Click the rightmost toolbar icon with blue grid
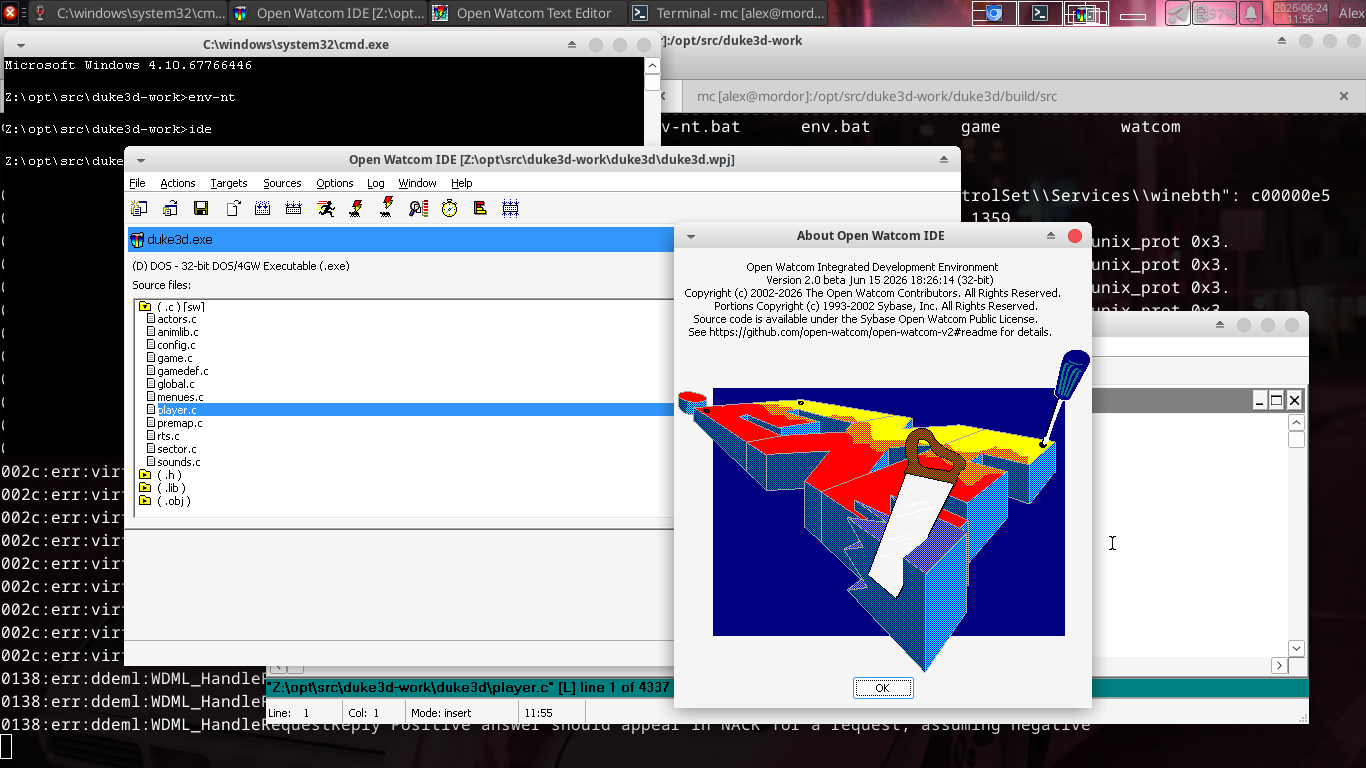 coord(511,208)
